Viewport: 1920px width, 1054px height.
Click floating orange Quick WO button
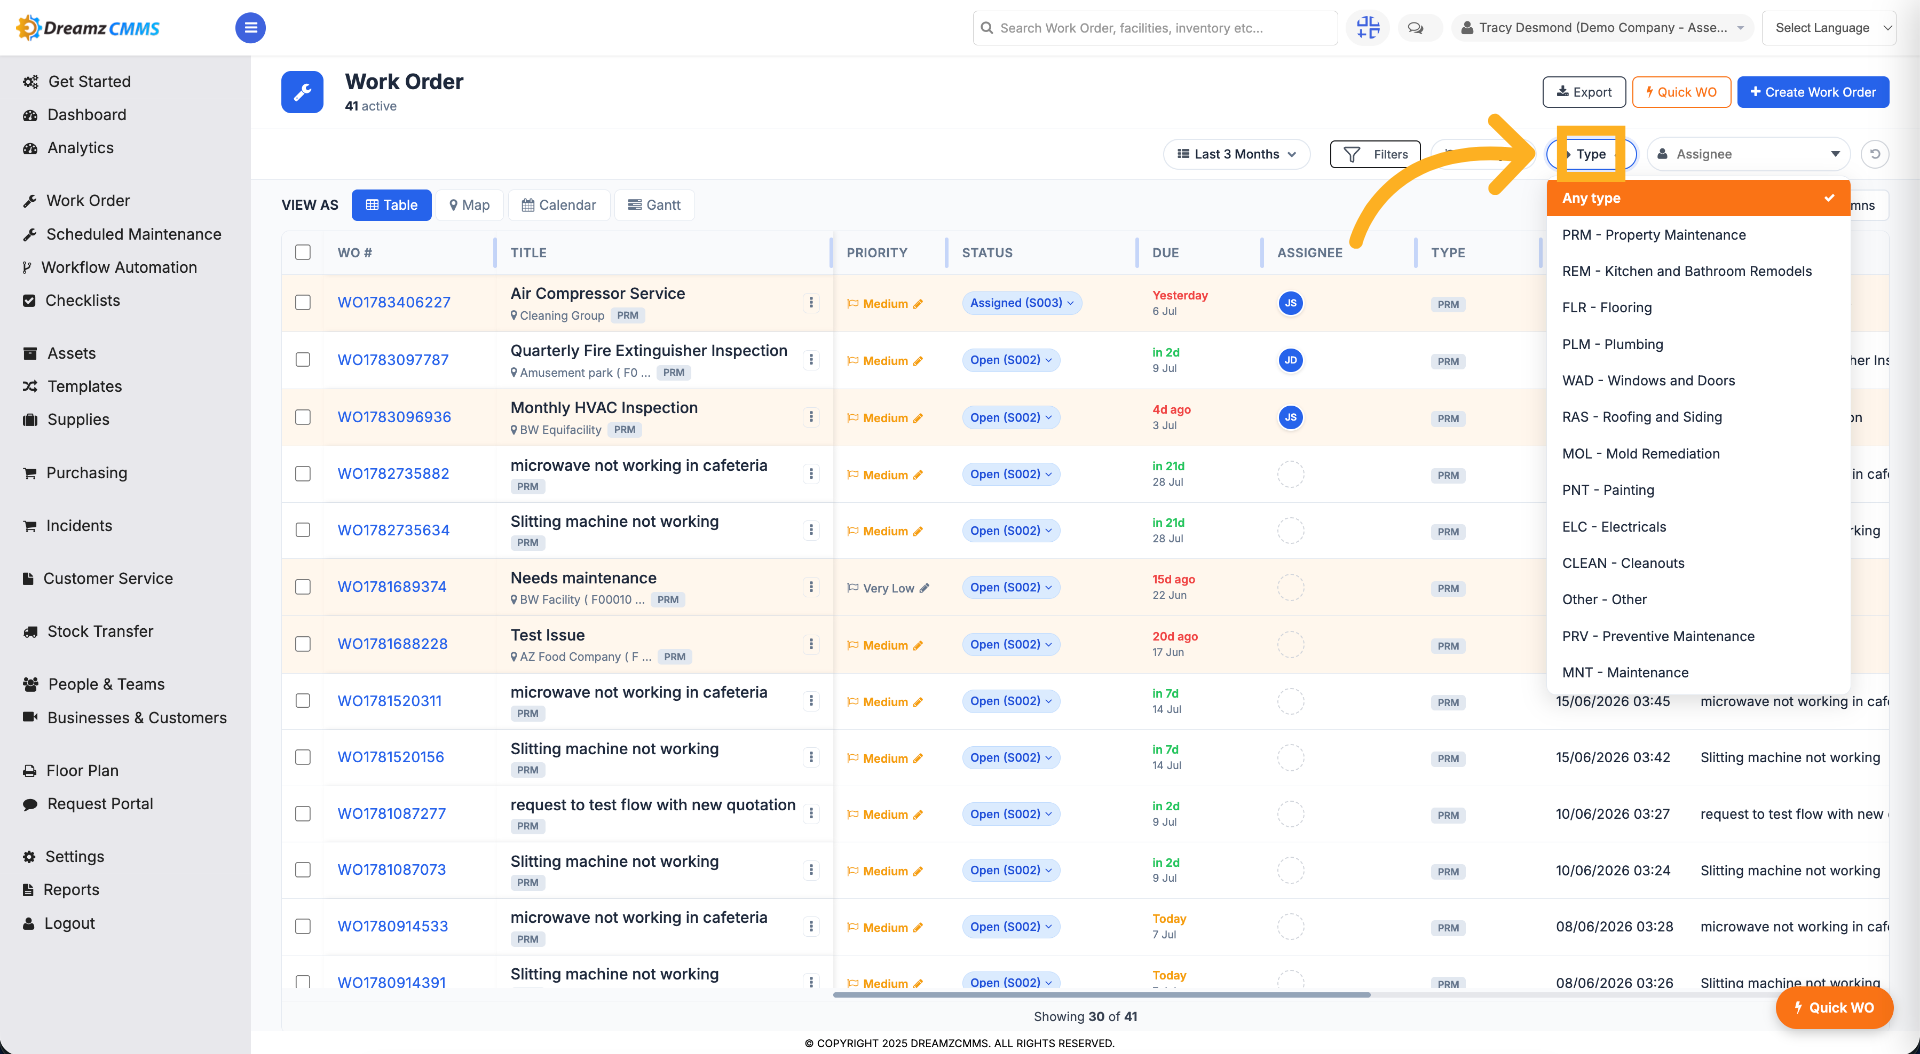click(x=1834, y=1007)
